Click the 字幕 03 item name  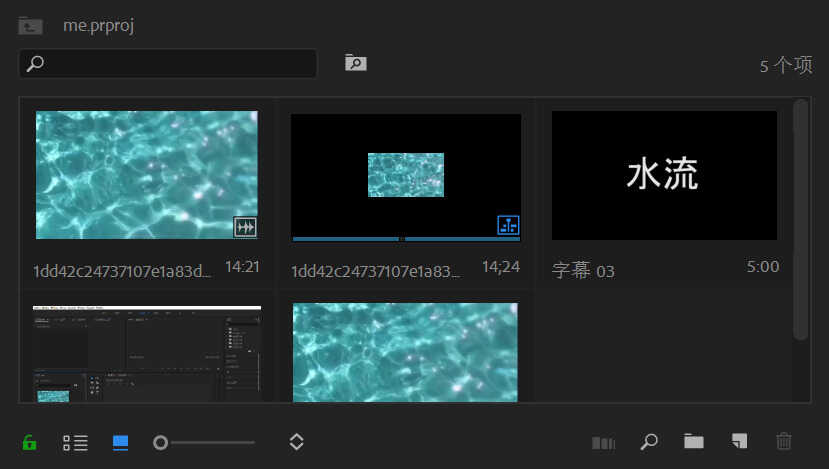[583, 270]
